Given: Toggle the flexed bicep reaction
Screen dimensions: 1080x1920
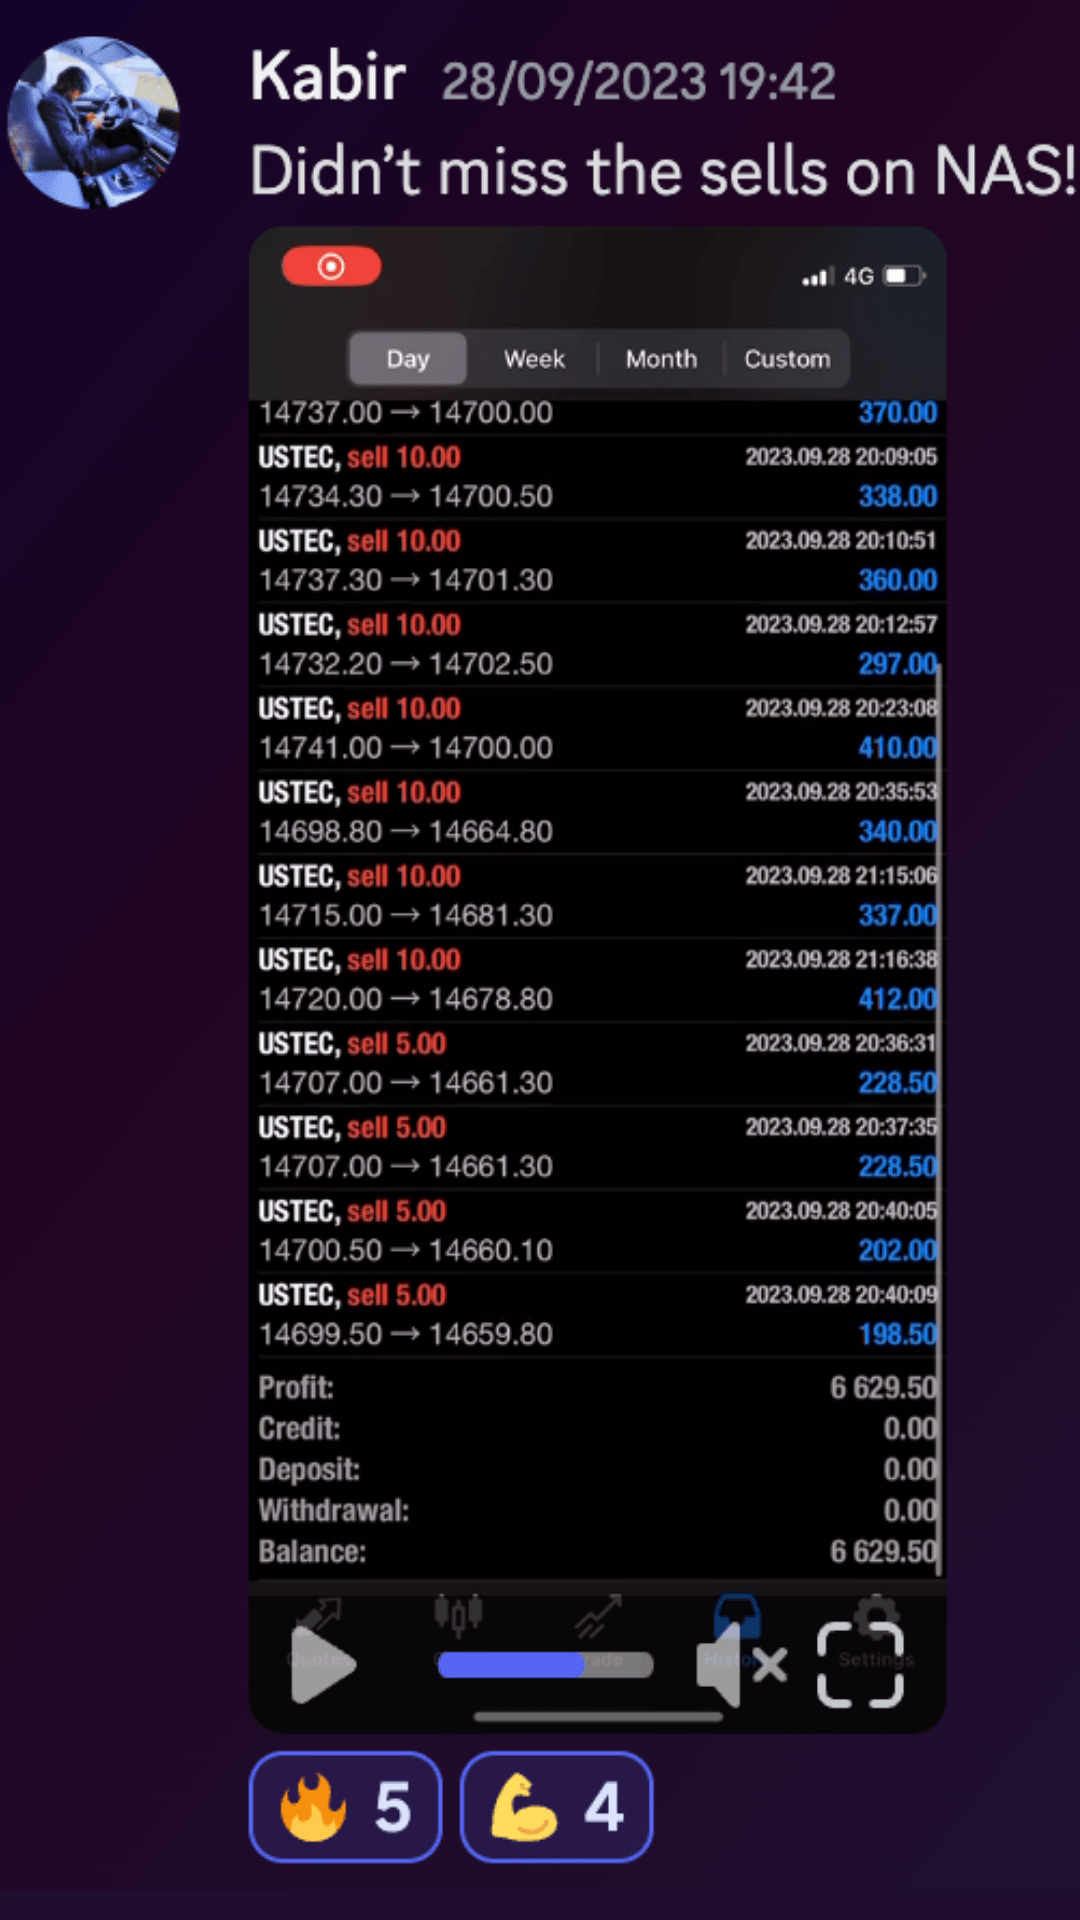Looking at the screenshot, I should coord(556,1806).
